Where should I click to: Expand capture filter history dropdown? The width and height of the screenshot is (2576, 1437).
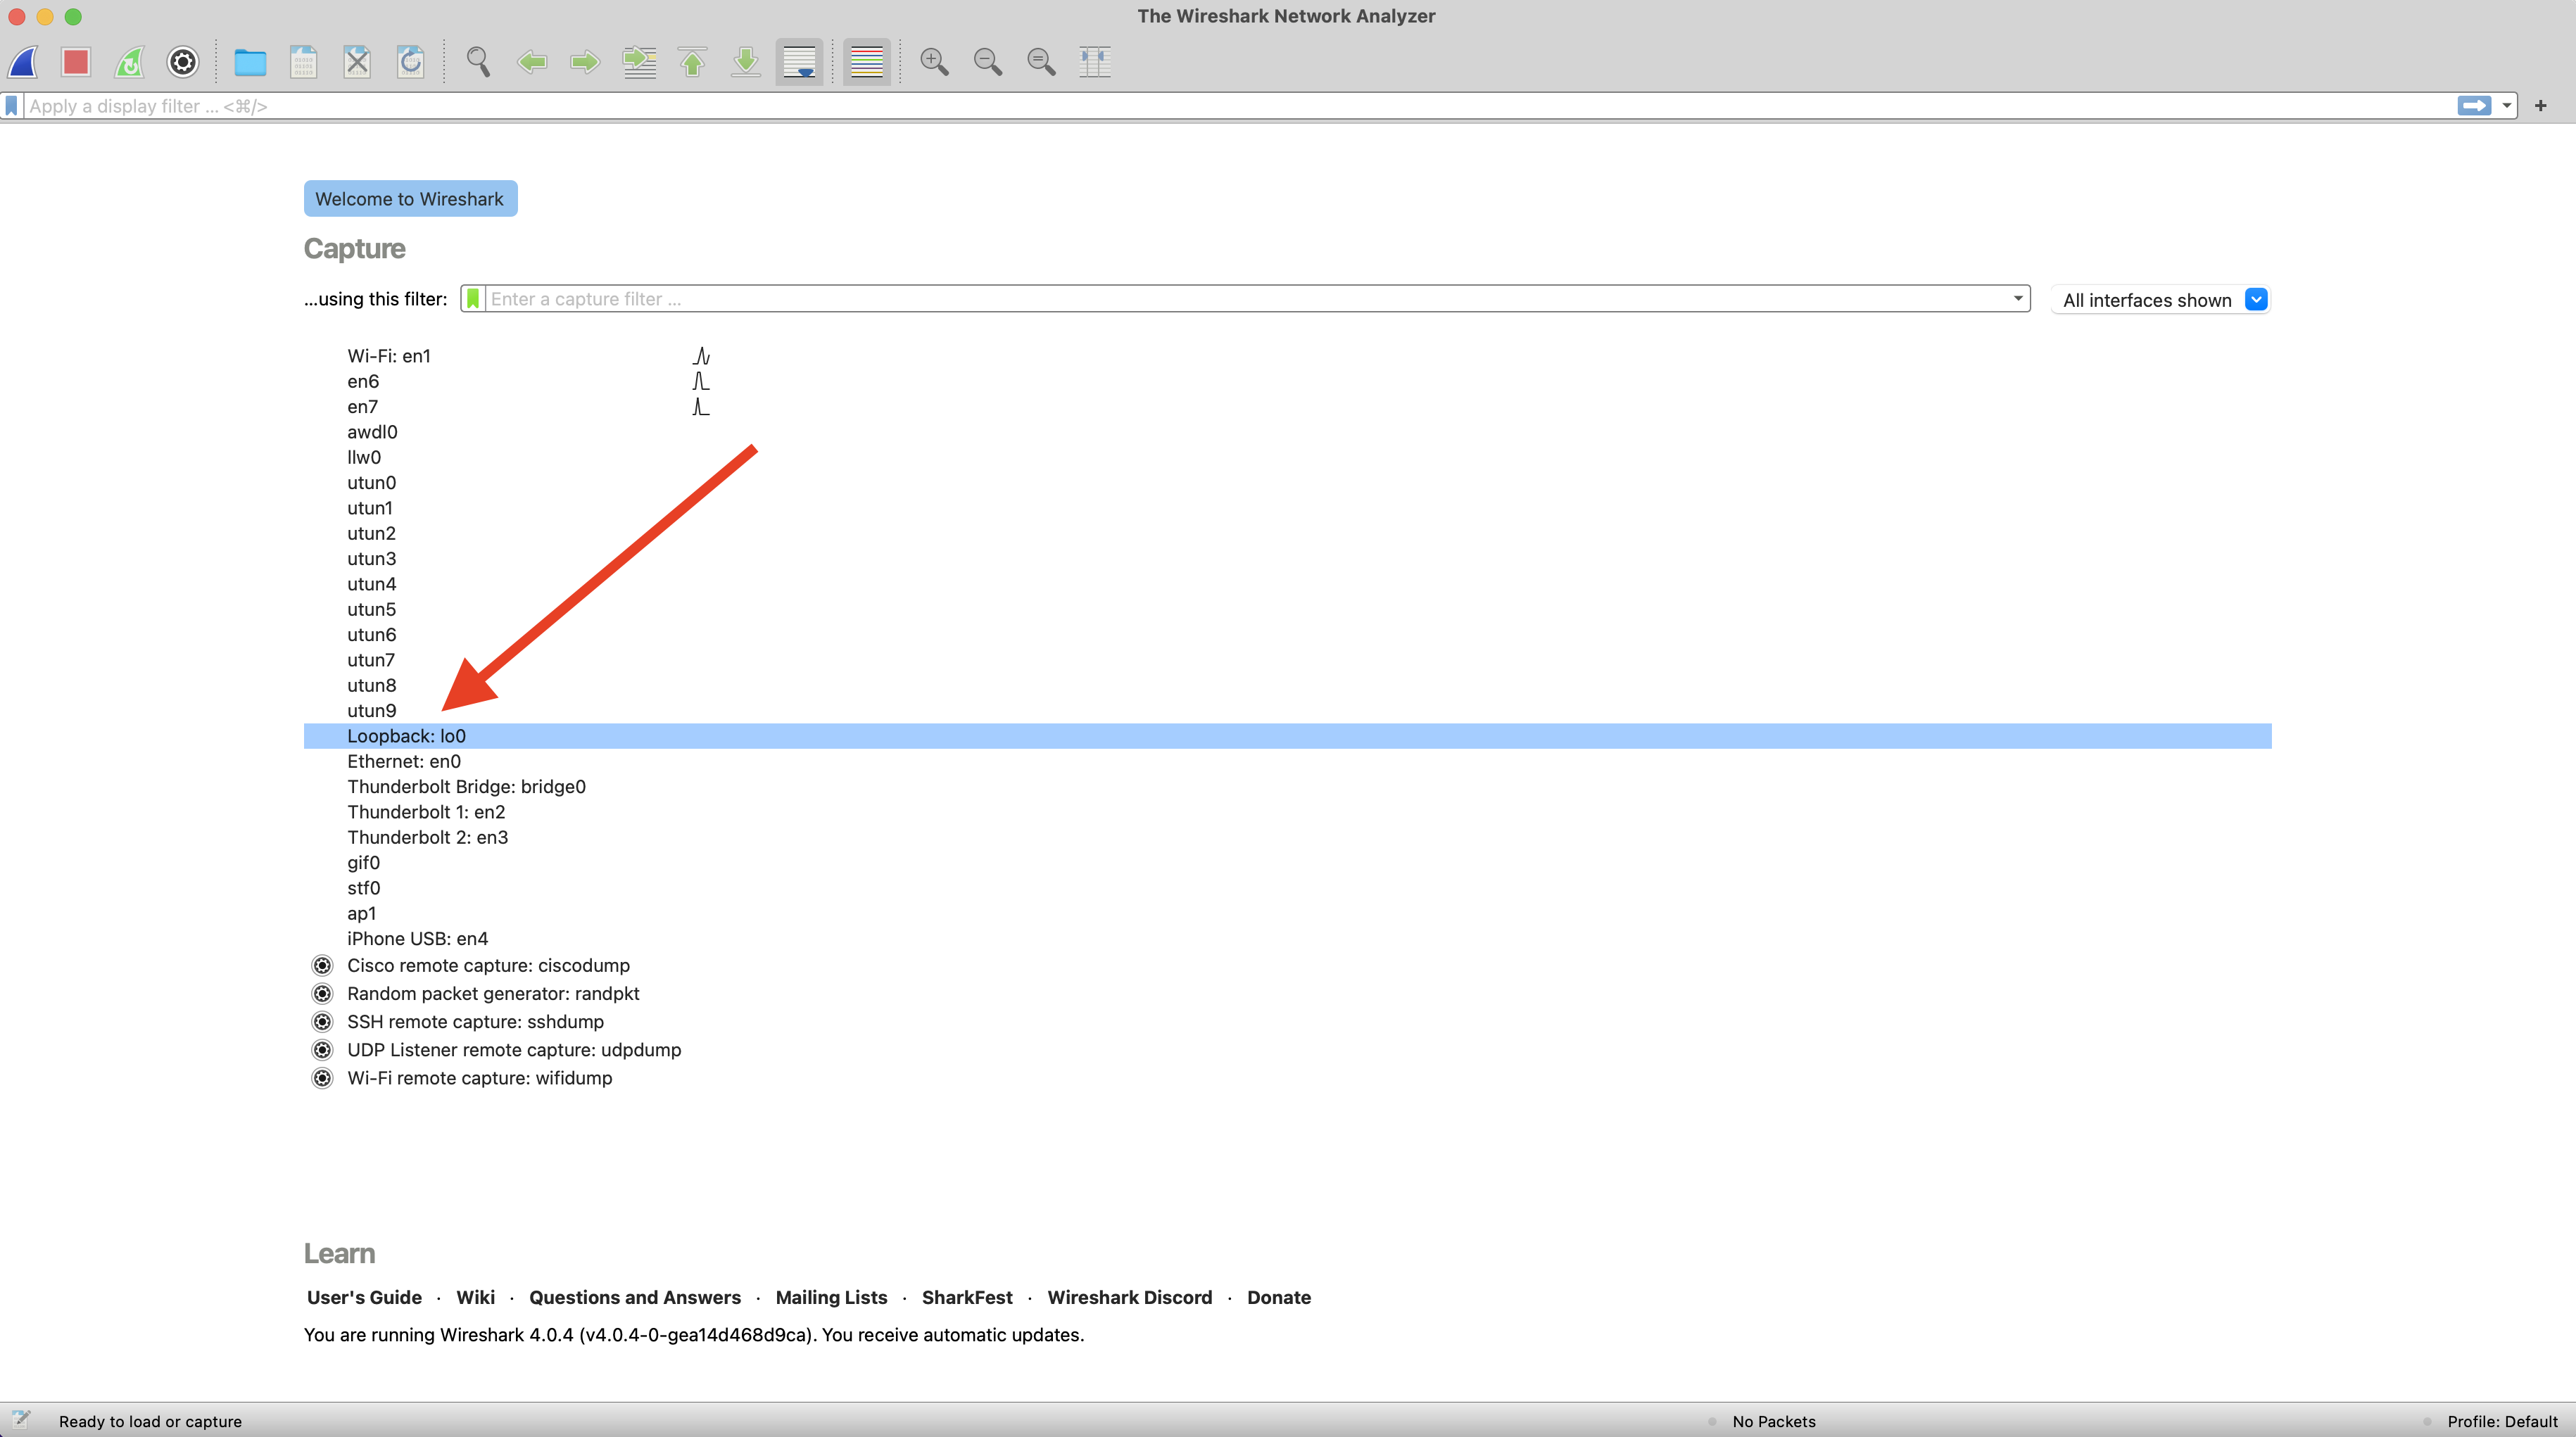point(2018,299)
